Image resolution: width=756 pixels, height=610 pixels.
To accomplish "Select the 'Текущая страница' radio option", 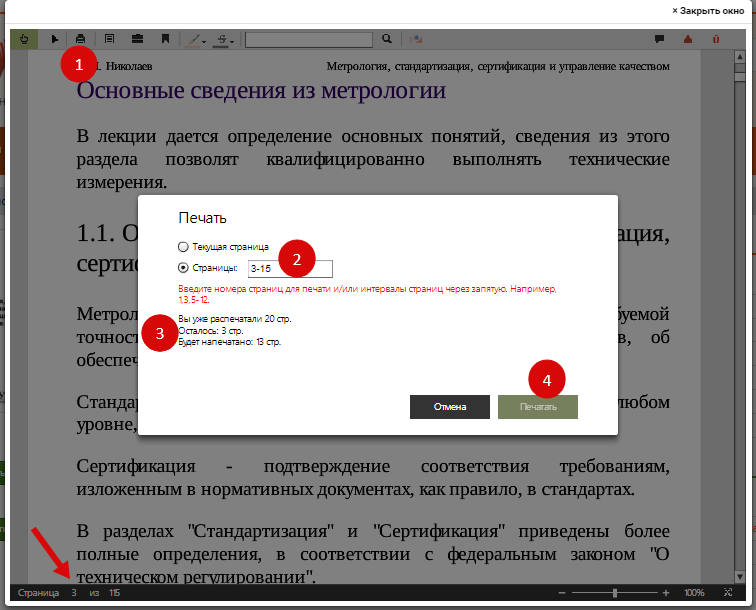I will tap(182, 246).
